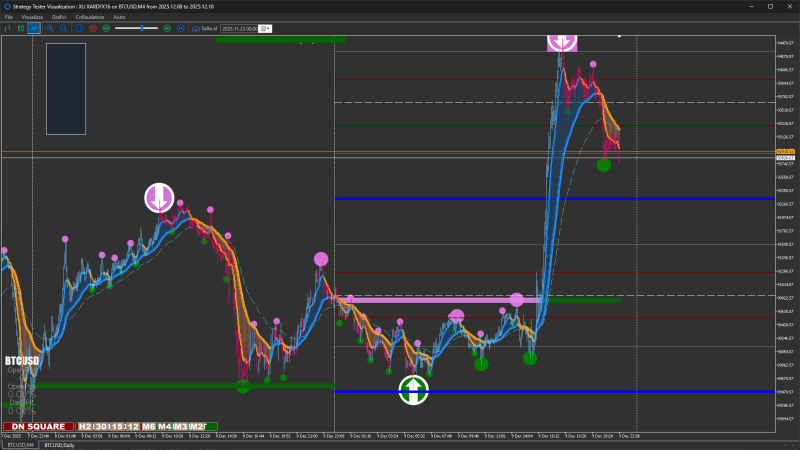This screenshot has width=800, height=450.
Task: Open the Collaudatore menu
Action: (90, 17)
